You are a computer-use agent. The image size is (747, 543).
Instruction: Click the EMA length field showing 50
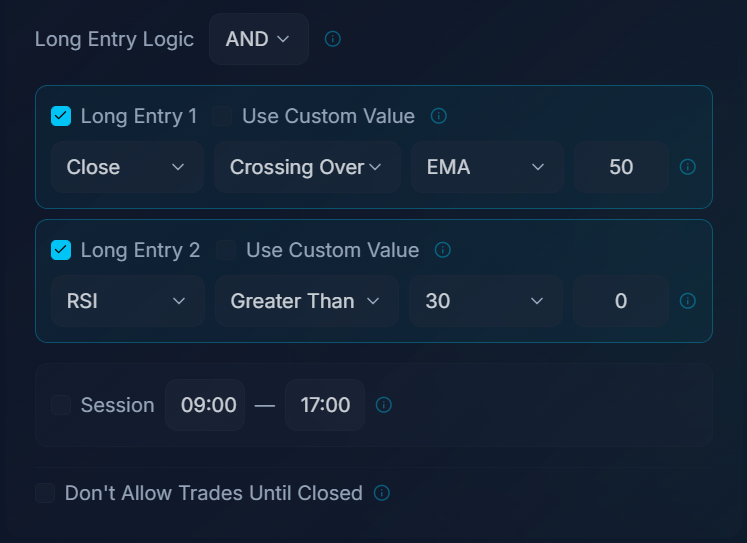pos(621,167)
